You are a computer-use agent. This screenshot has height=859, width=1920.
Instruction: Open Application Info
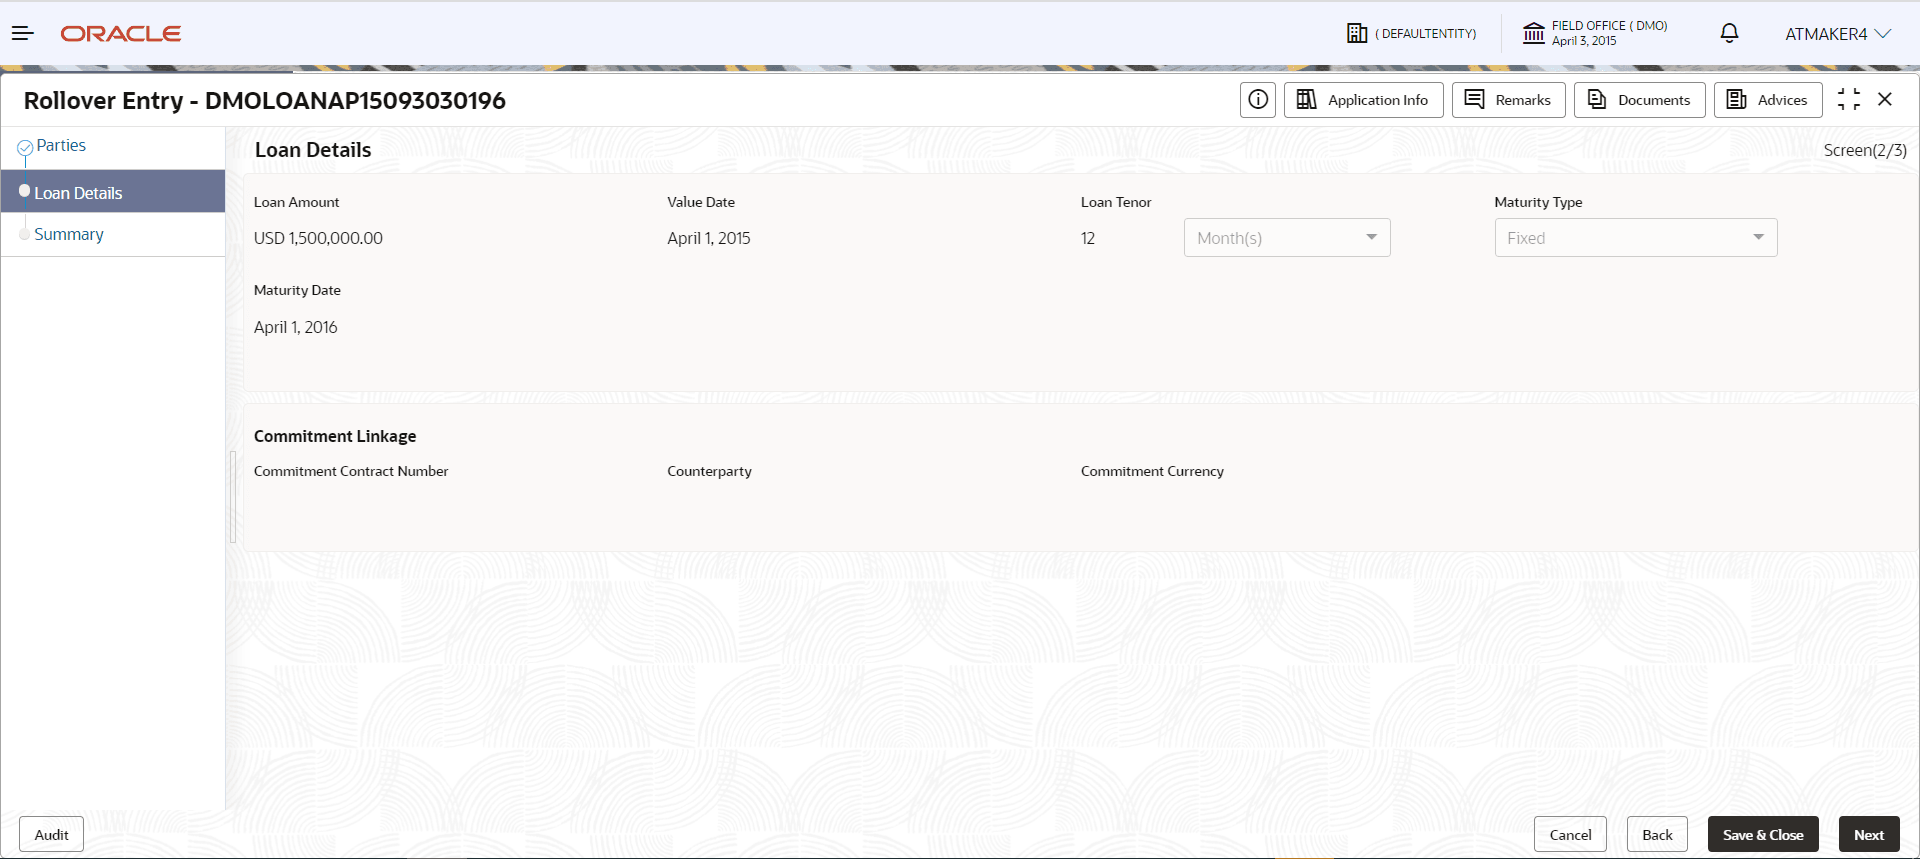click(x=1364, y=100)
